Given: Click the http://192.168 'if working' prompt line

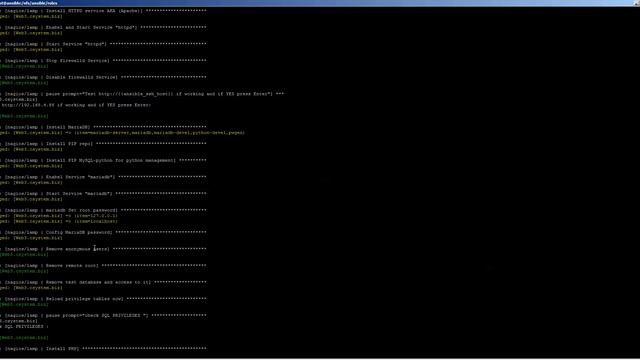Looking at the screenshot, I should tap(76, 105).
